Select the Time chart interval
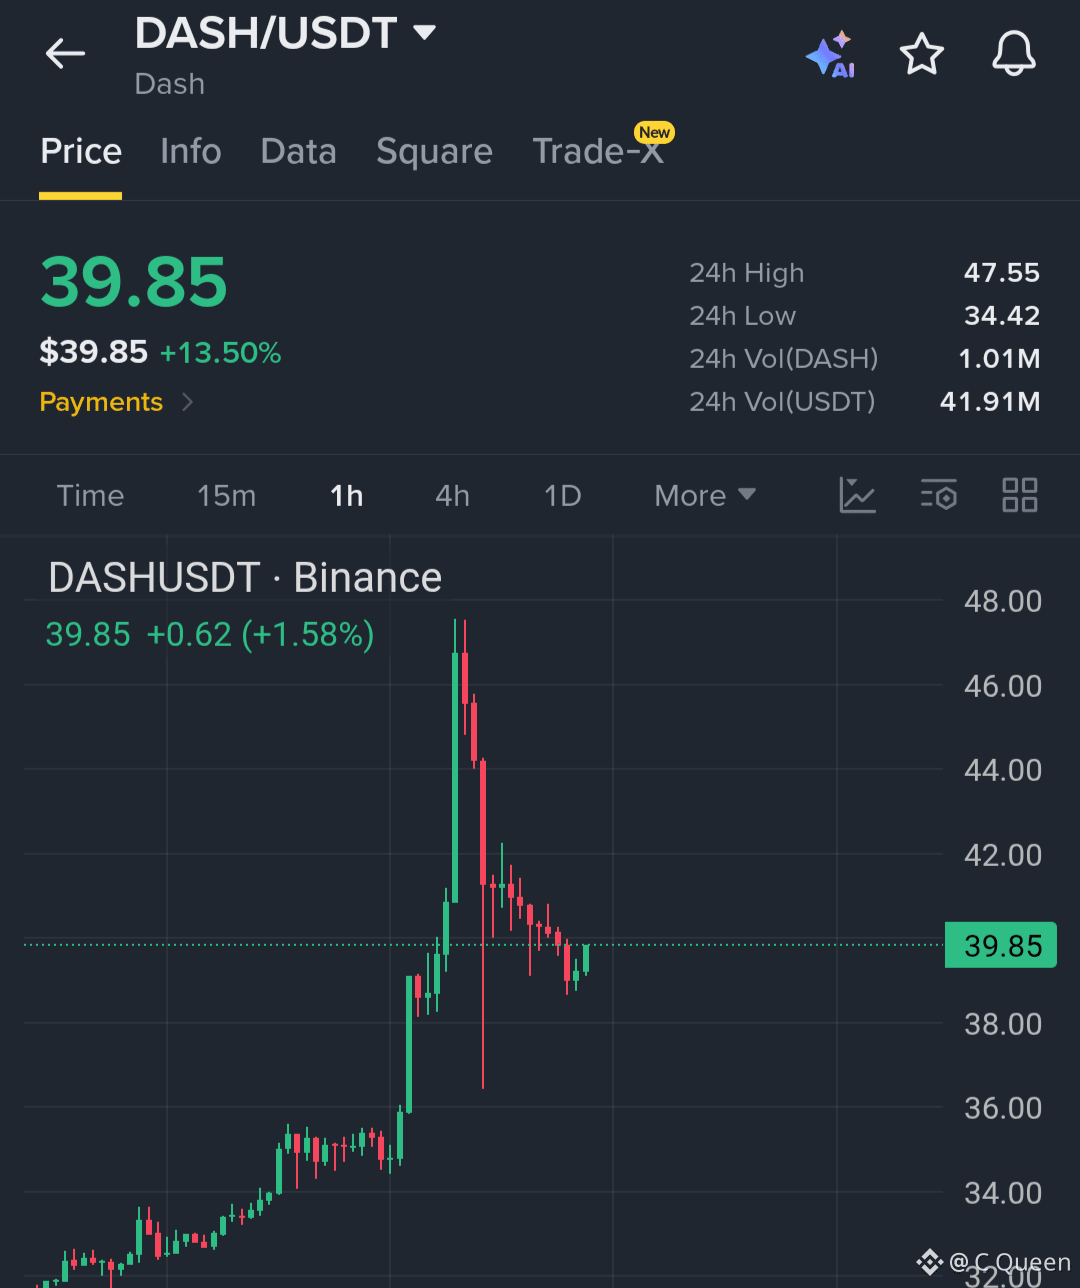 [x=90, y=496]
